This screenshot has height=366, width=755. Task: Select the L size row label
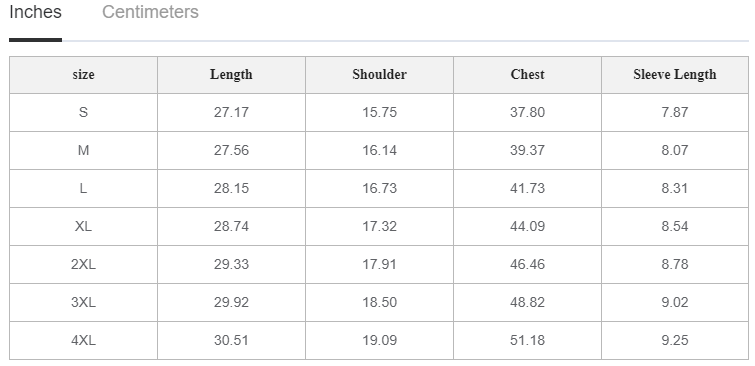click(83, 188)
